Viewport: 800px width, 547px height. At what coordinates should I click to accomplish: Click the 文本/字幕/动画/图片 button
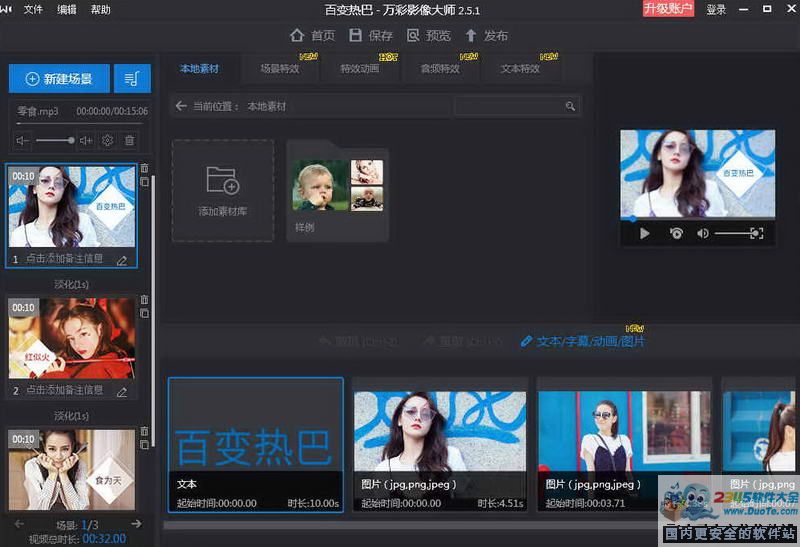[x=583, y=341]
